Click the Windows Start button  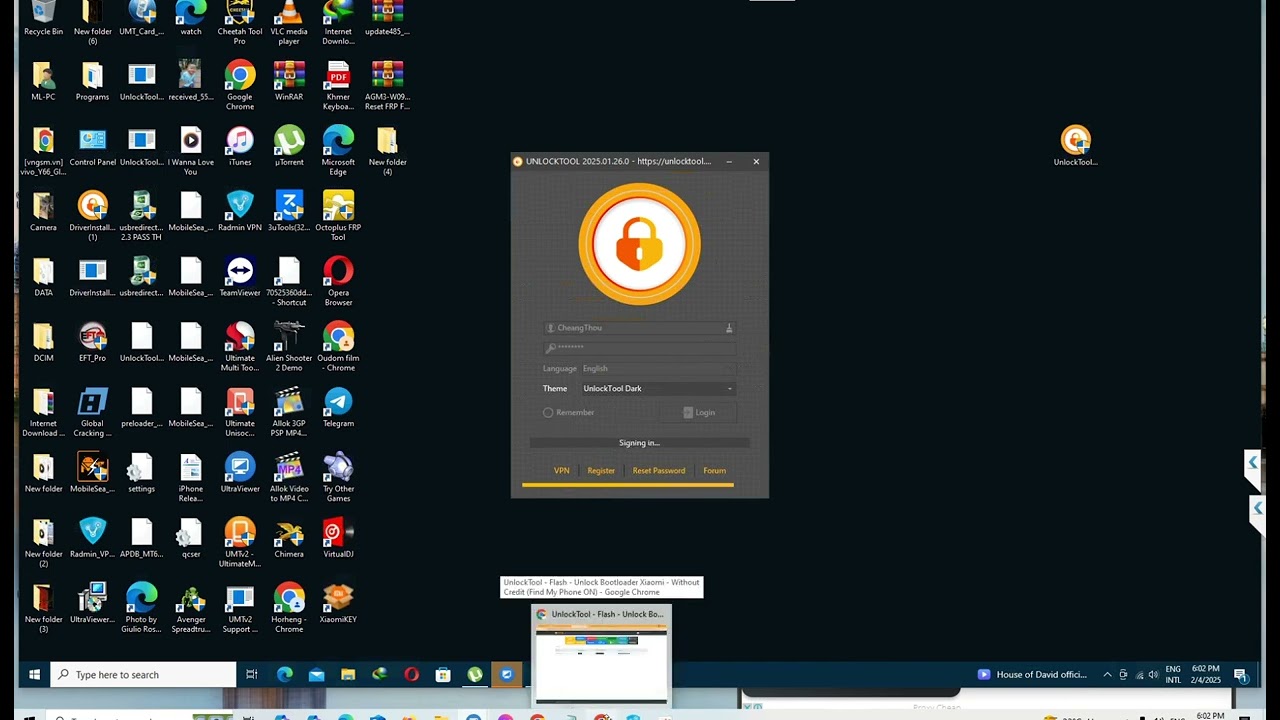pos(34,674)
